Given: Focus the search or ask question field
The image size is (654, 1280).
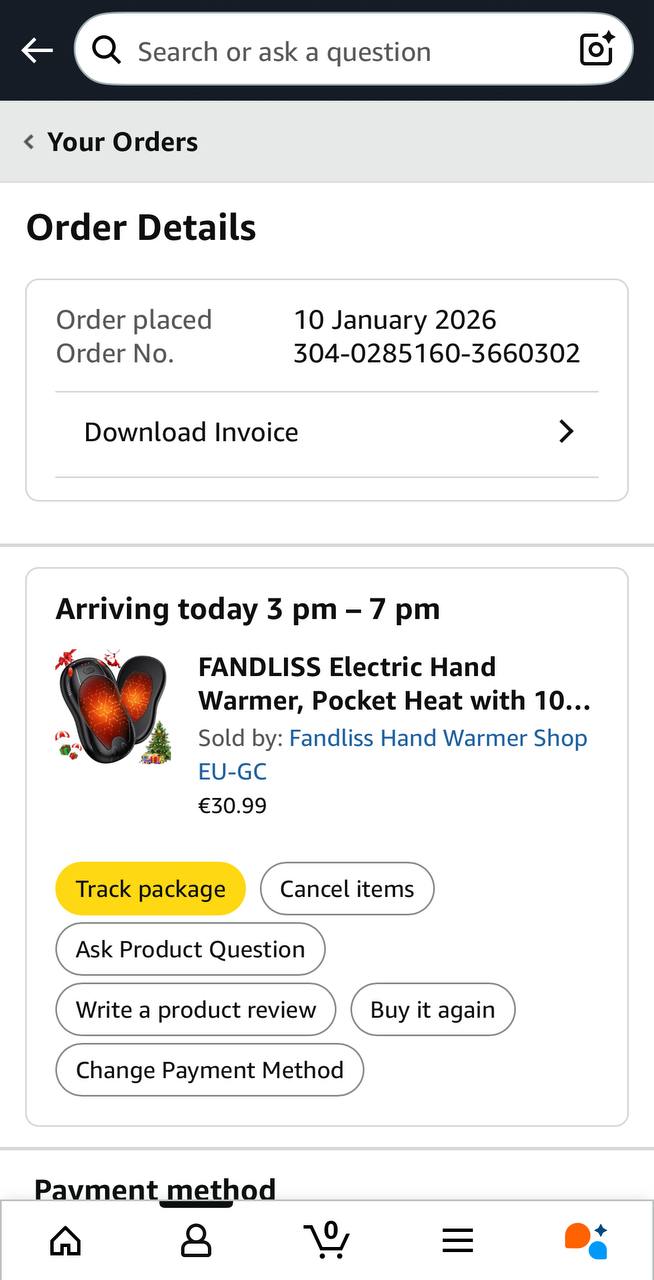Looking at the screenshot, I should [x=340, y=50].
